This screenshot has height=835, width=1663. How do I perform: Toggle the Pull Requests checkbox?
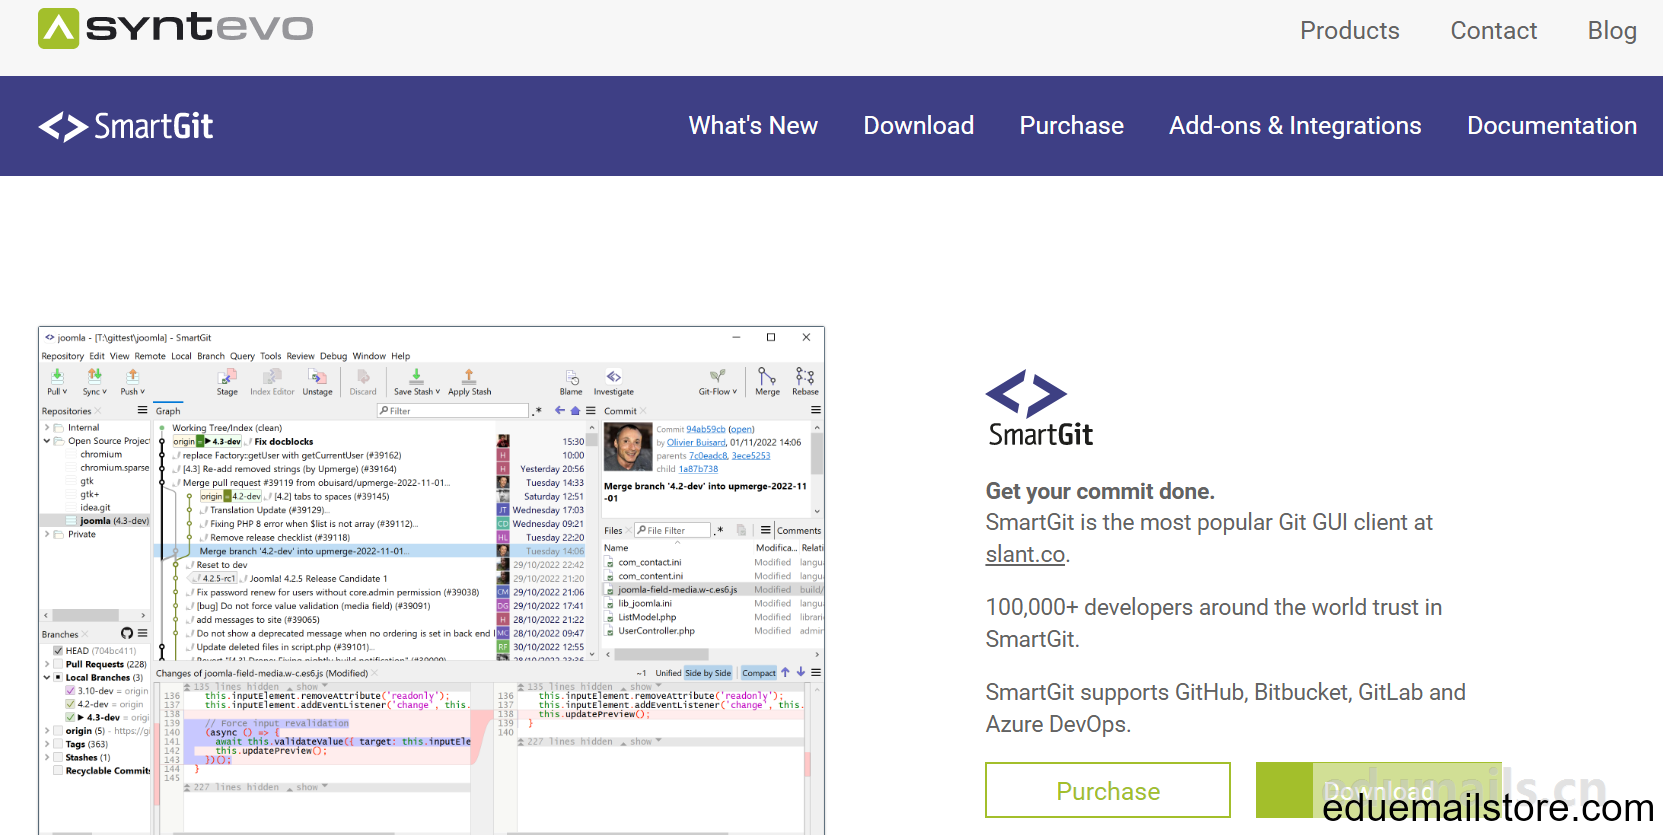tap(59, 664)
